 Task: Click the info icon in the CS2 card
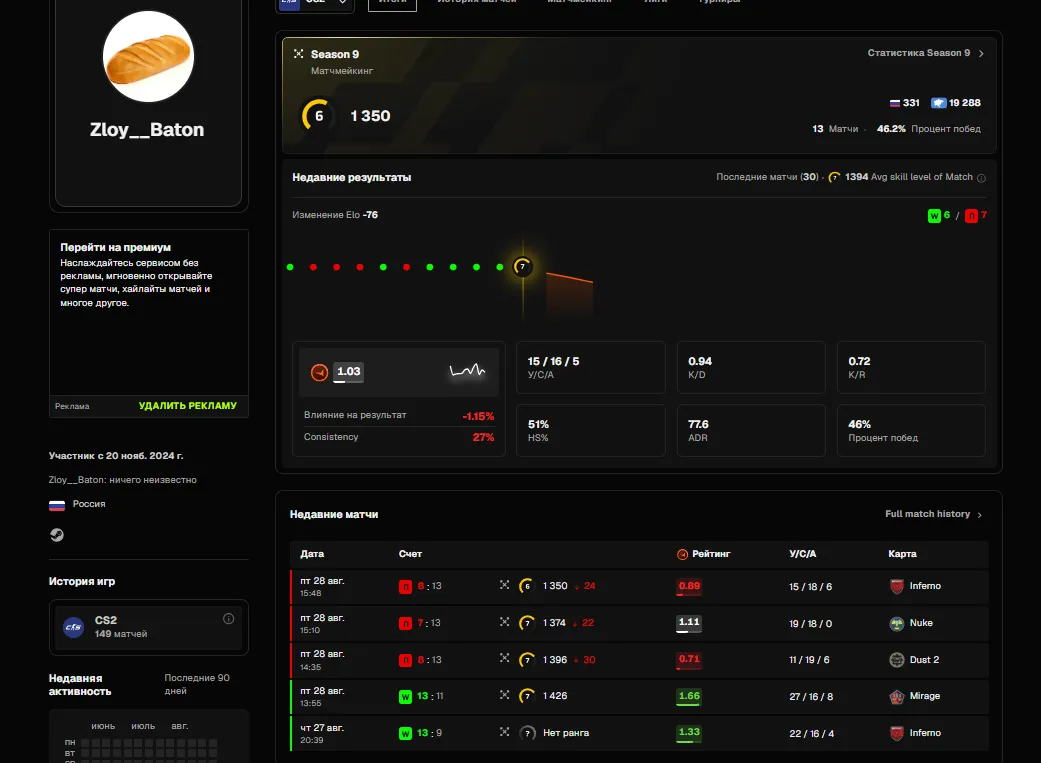[x=228, y=619]
